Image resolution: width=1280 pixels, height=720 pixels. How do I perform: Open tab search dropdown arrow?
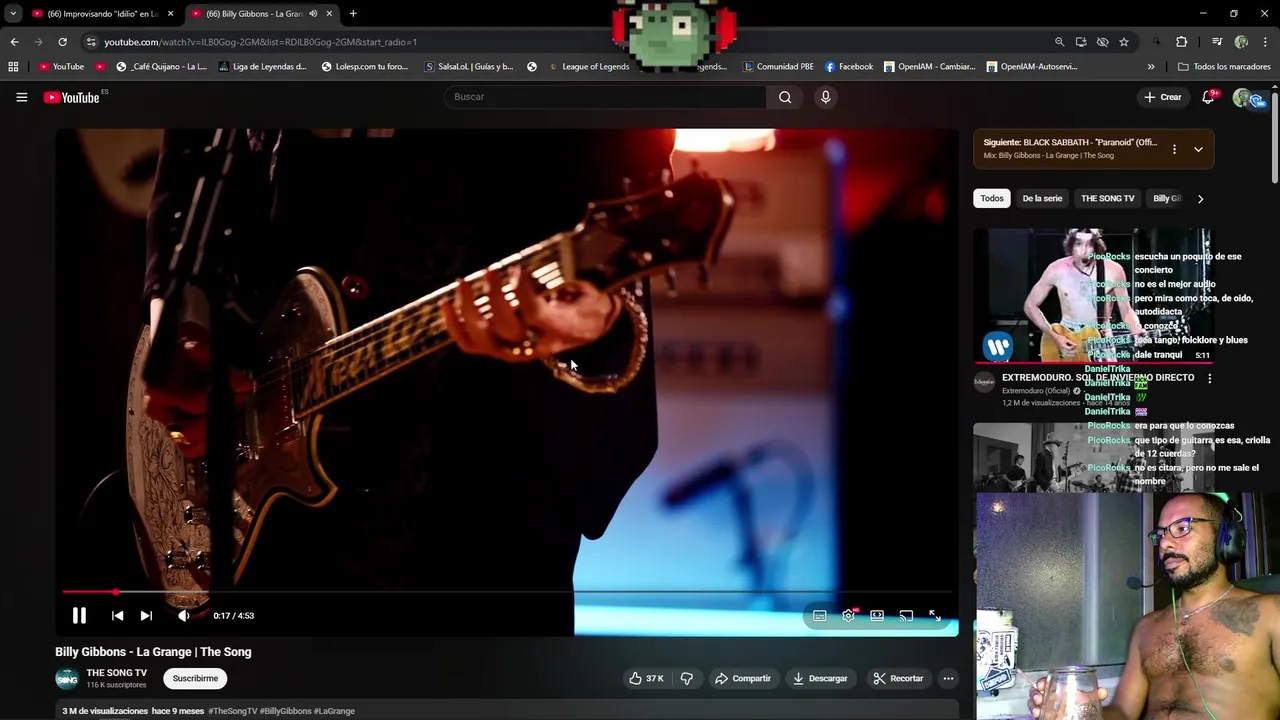[x=13, y=14]
